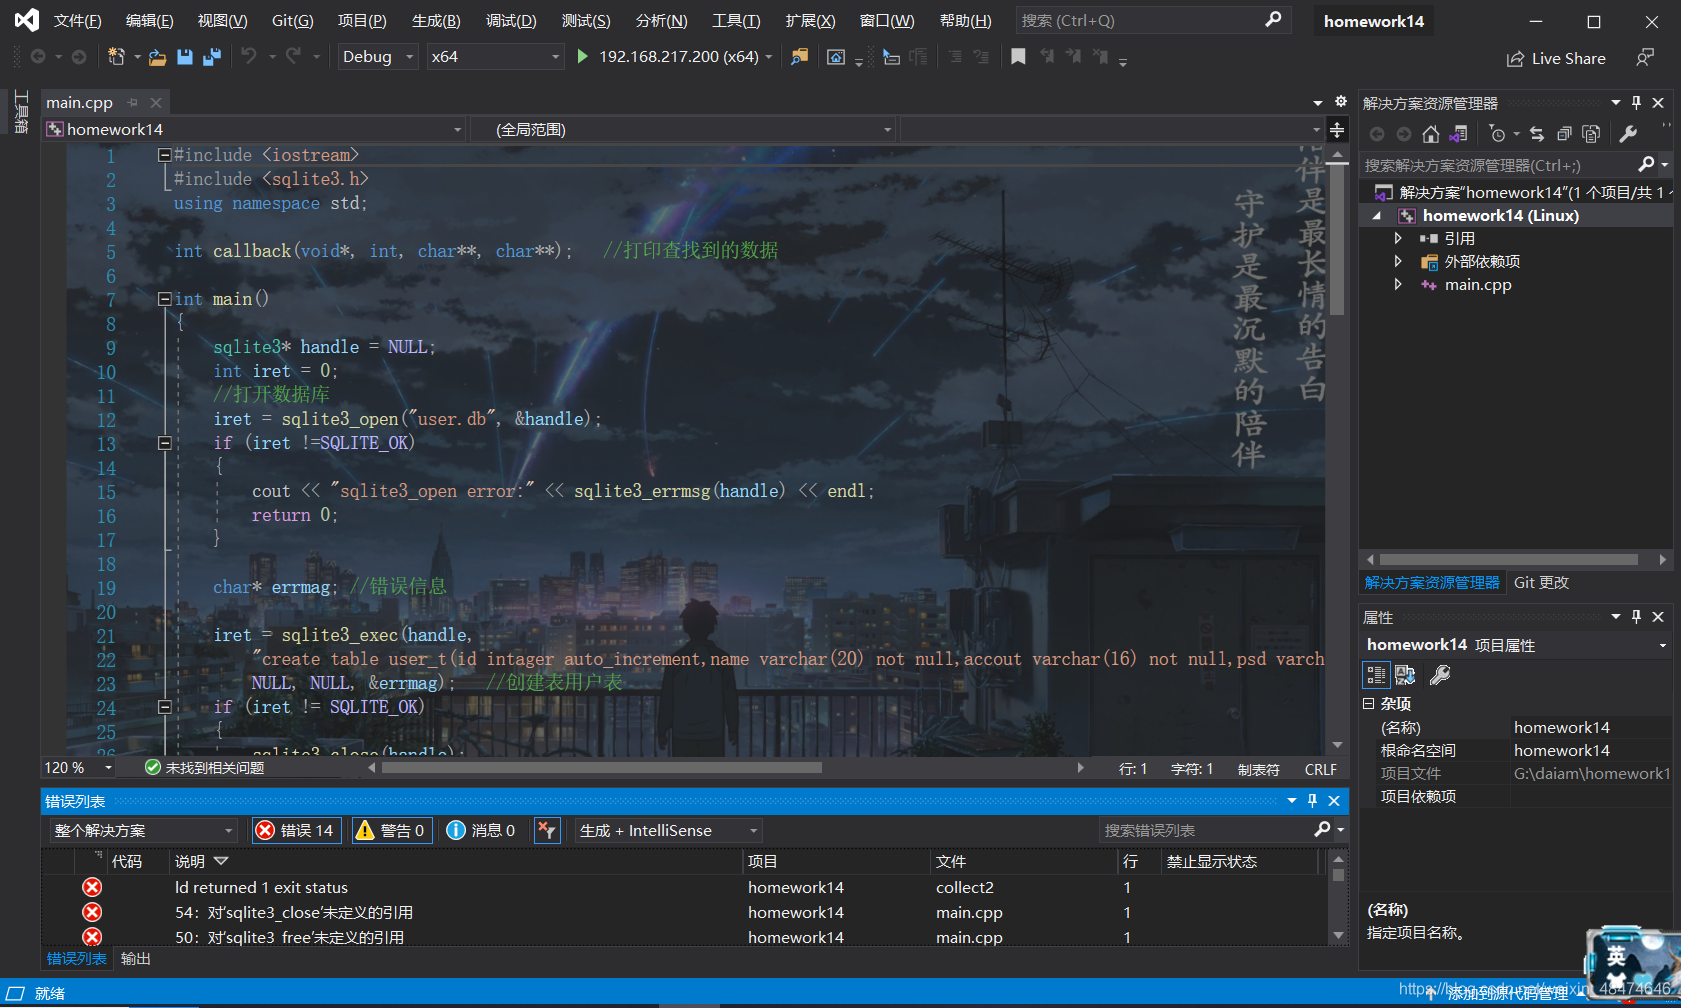Expand the main.cpp node in Solution Explorer
This screenshot has width=1681, height=1008.
[1398, 284]
